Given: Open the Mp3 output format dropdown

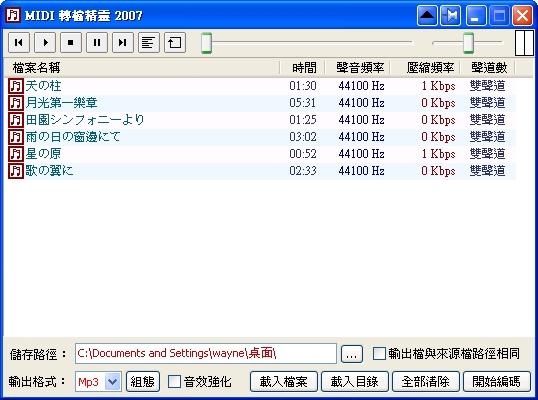Looking at the screenshot, I should click(x=113, y=381).
